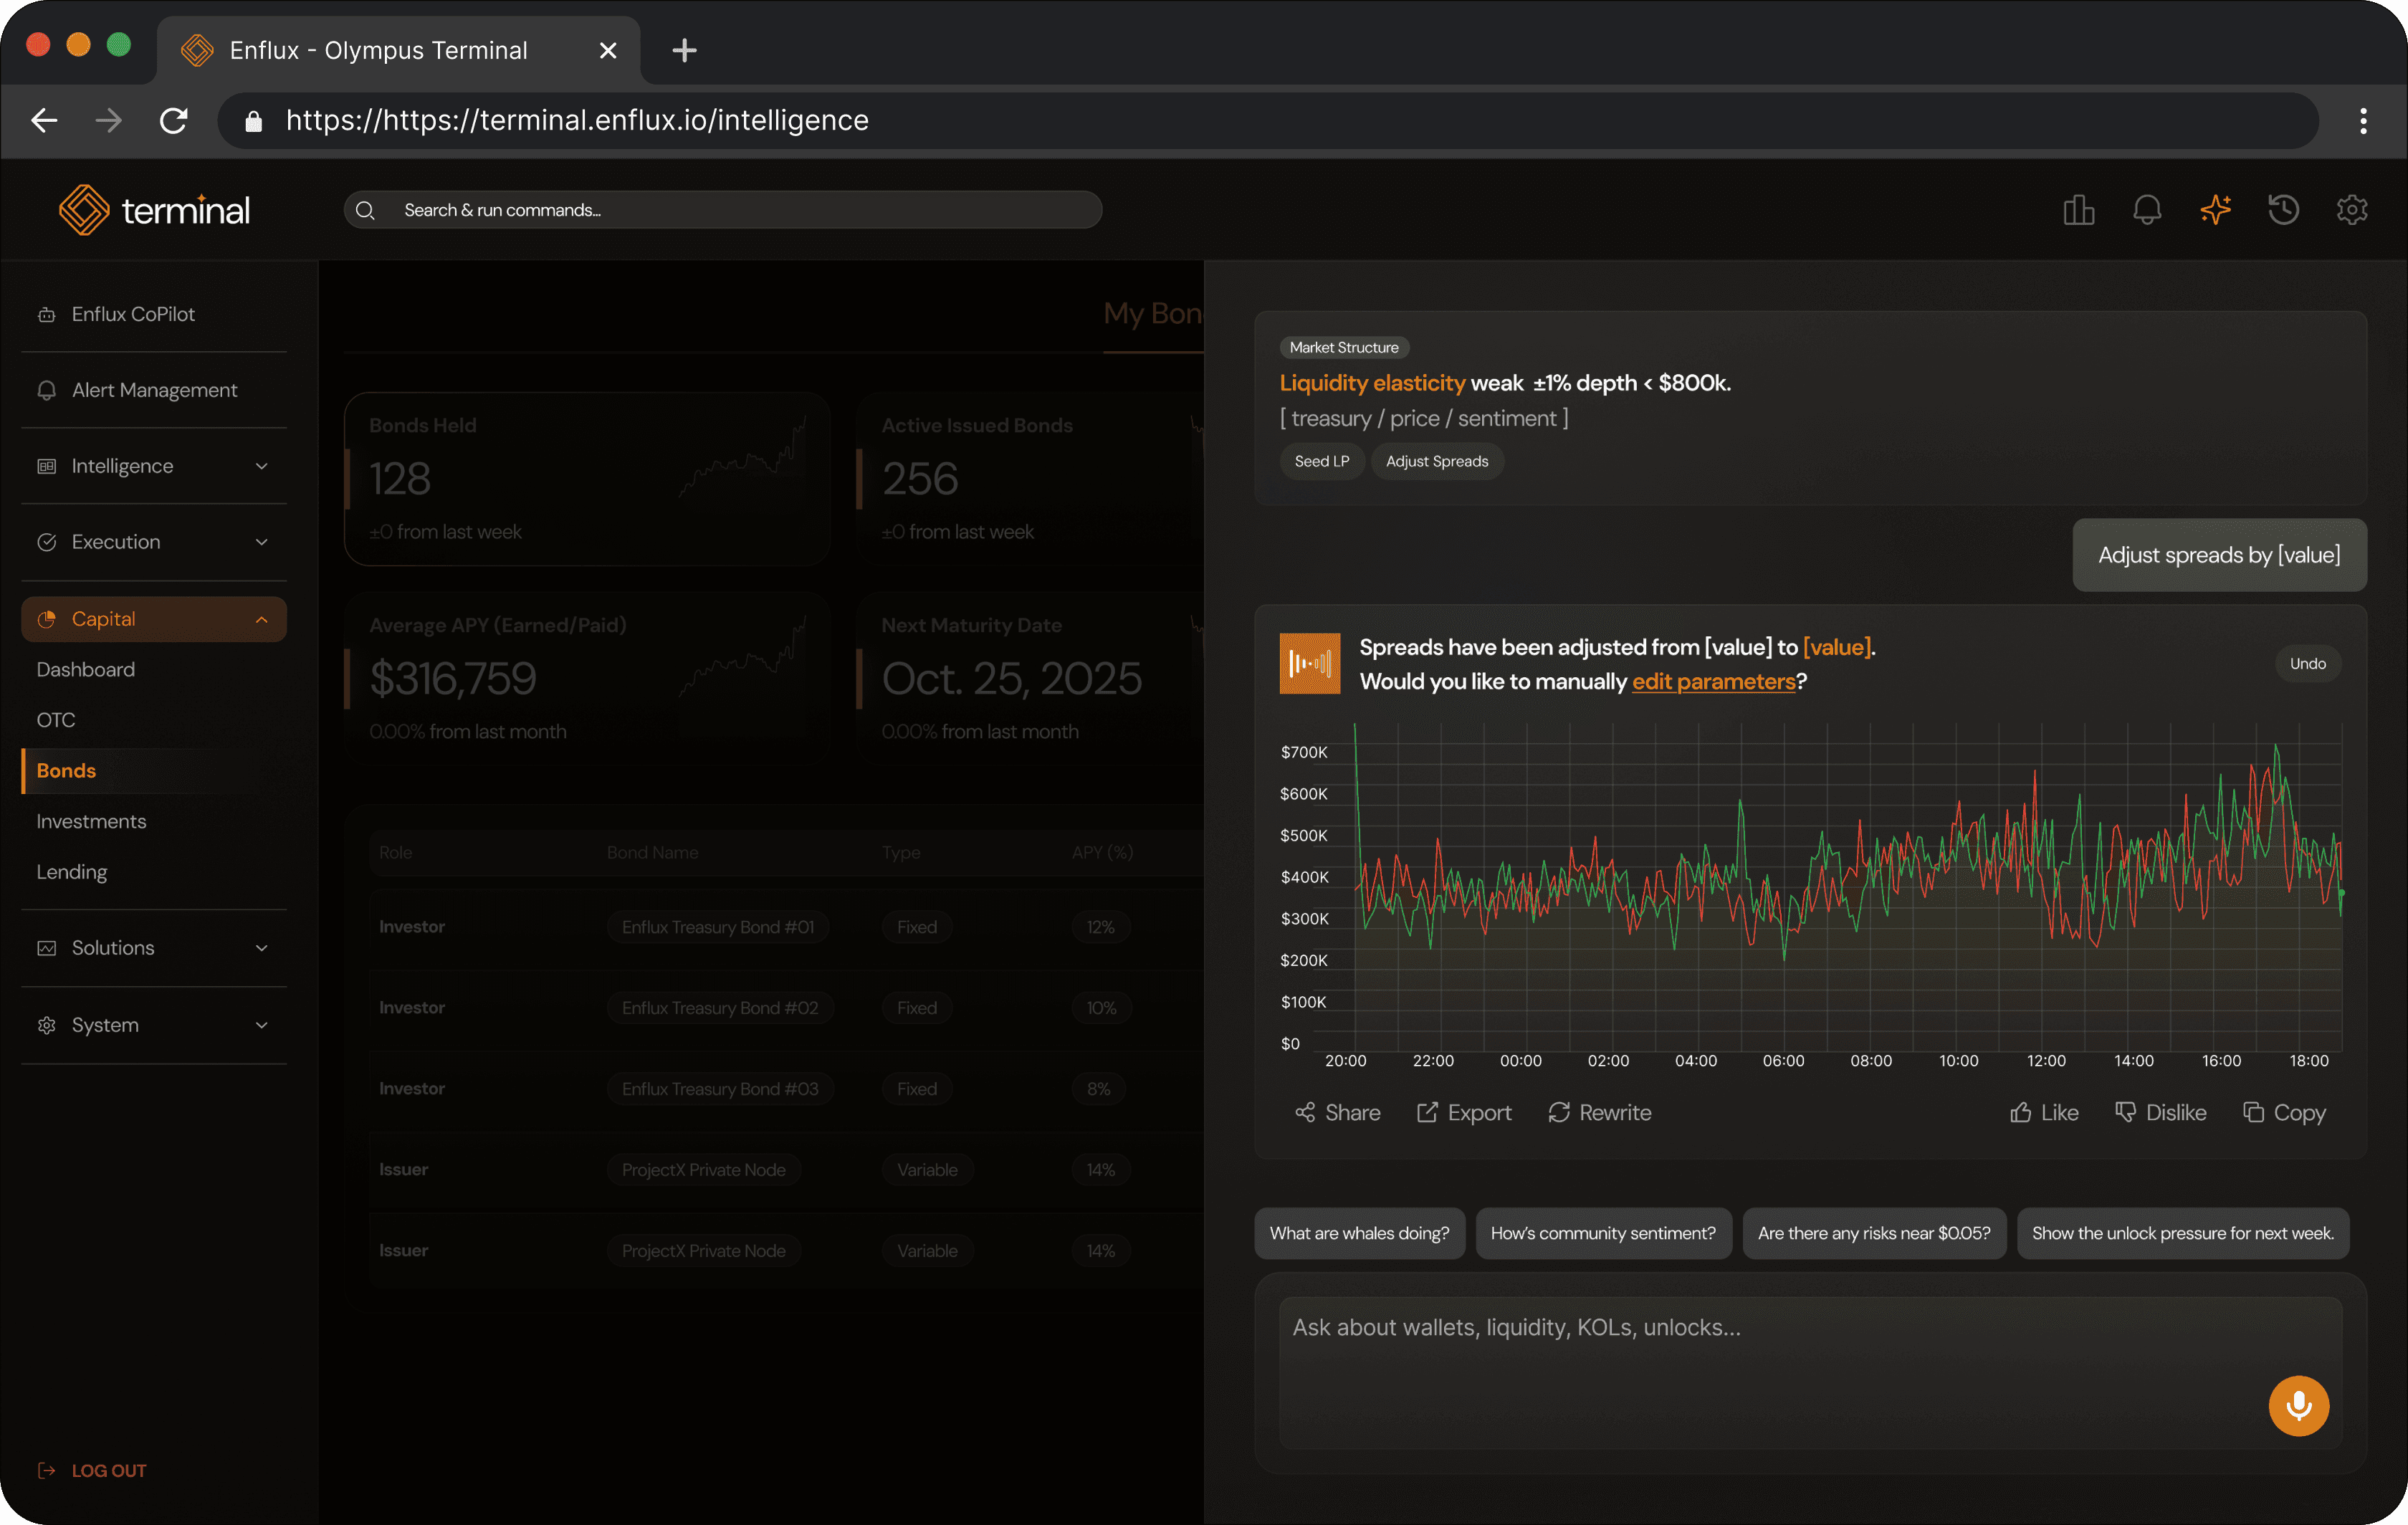Click the edit parameters link
2408x1525 pixels.
(x=1713, y=682)
